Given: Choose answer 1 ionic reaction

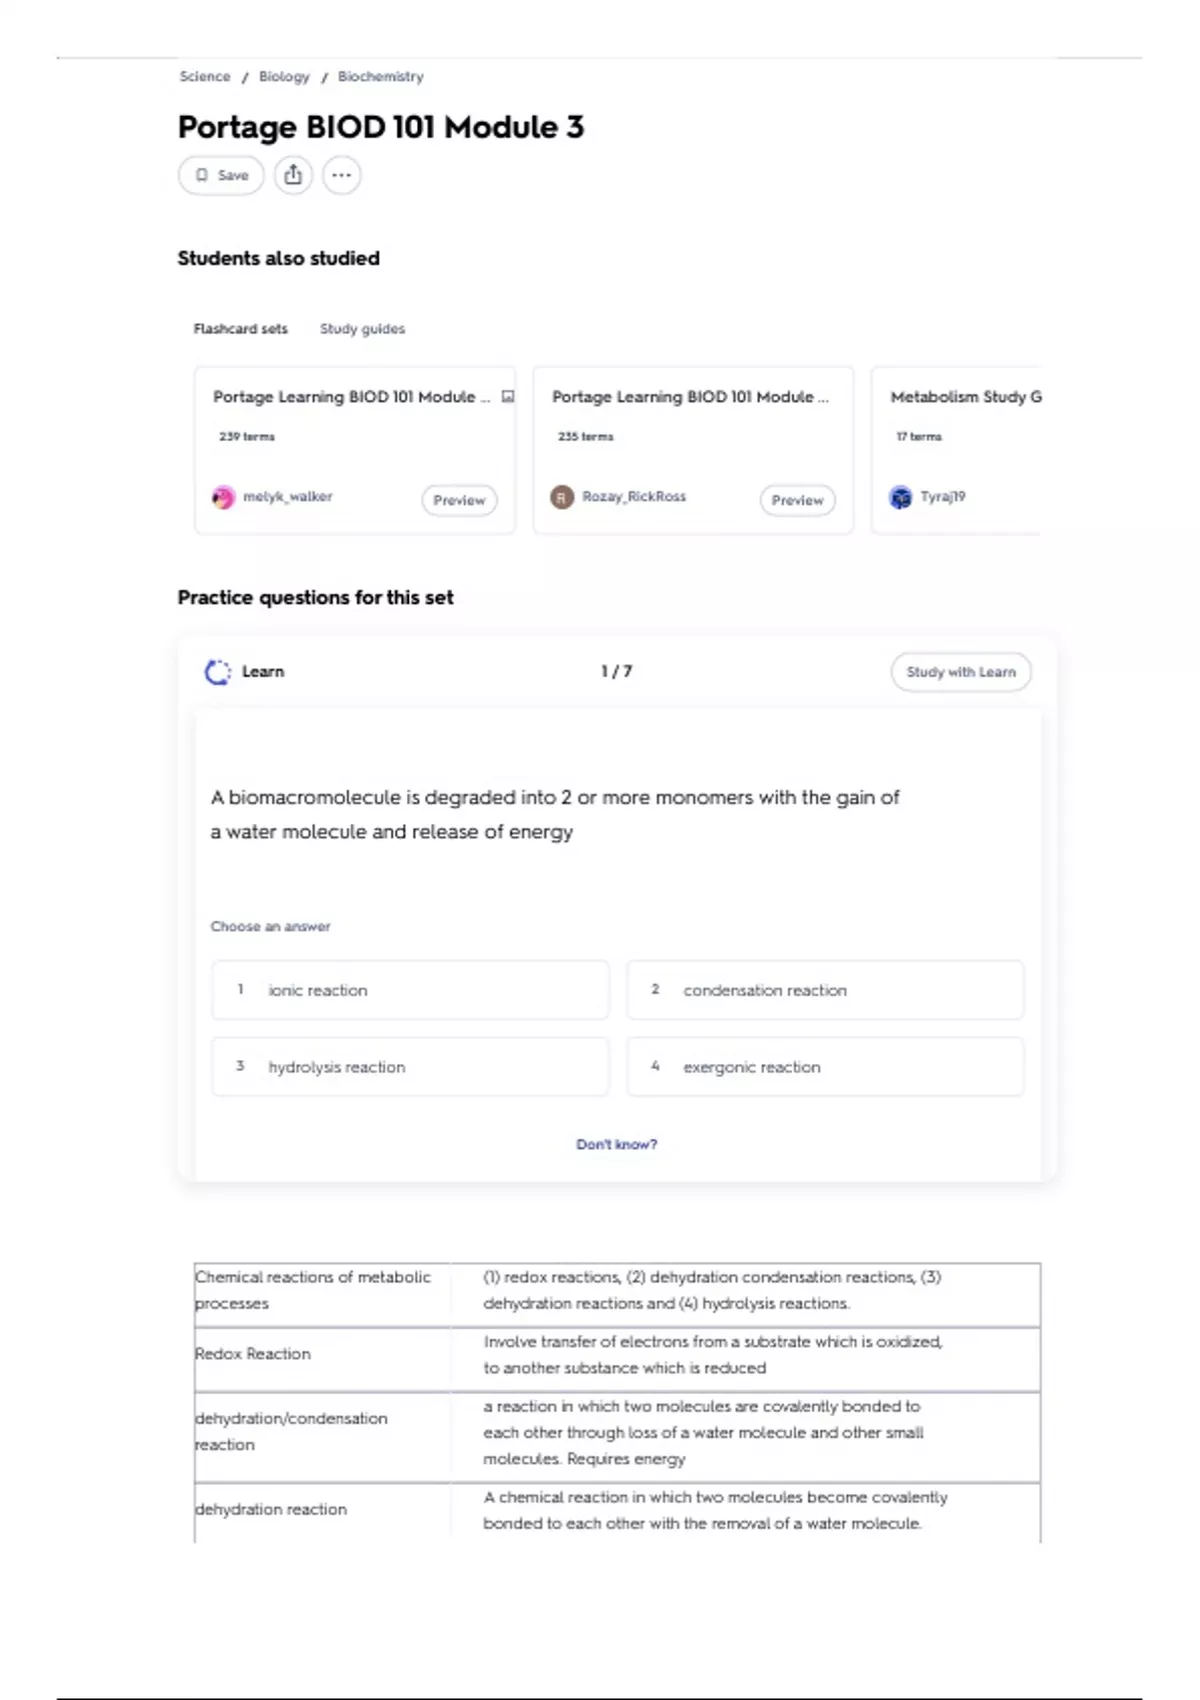Looking at the screenshot, I should tap(410, 990).
